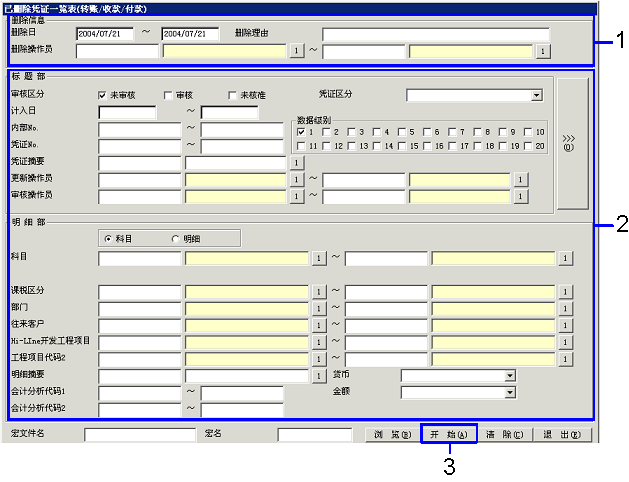Click lookup for ending 工程项目代码2 range
Viewport: 629px width, 482px height.
click(564, 358)
